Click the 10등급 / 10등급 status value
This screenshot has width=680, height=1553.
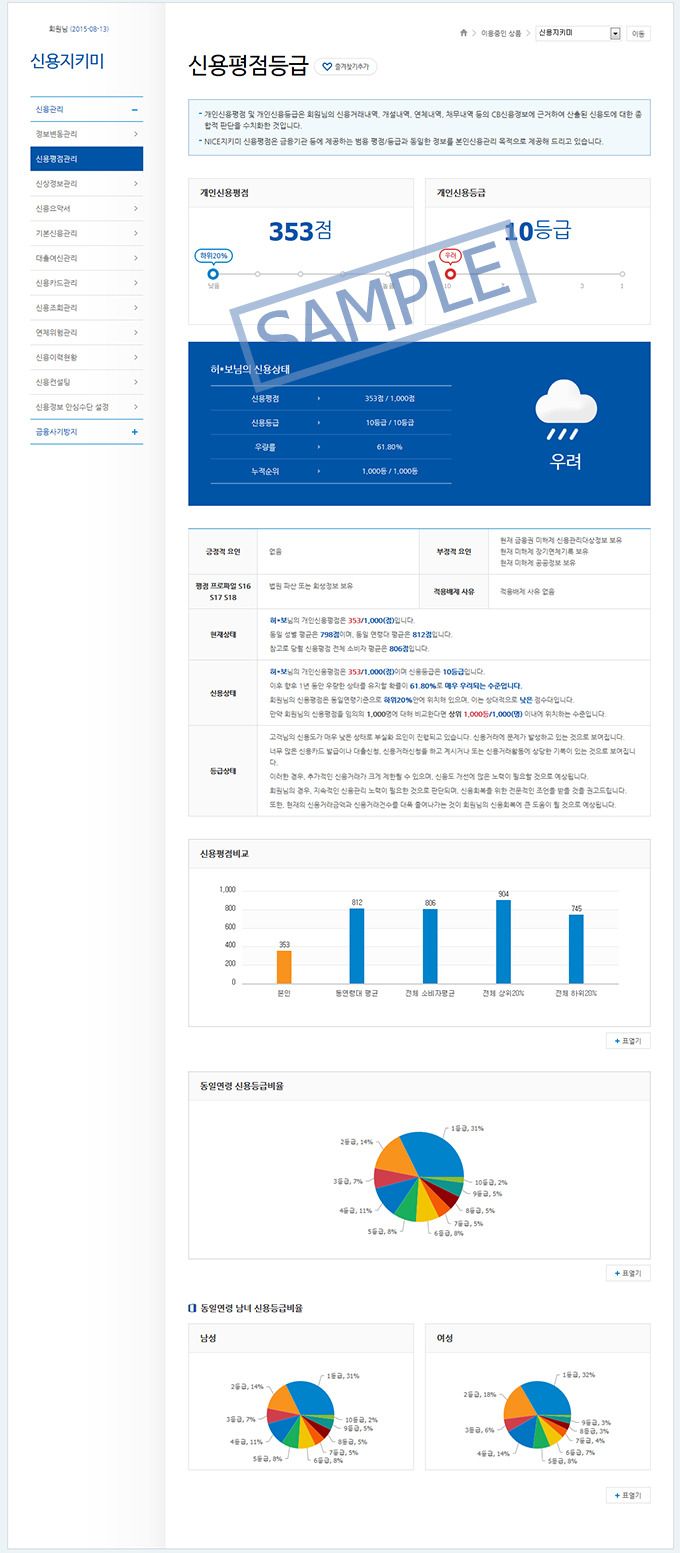(390, 422)
